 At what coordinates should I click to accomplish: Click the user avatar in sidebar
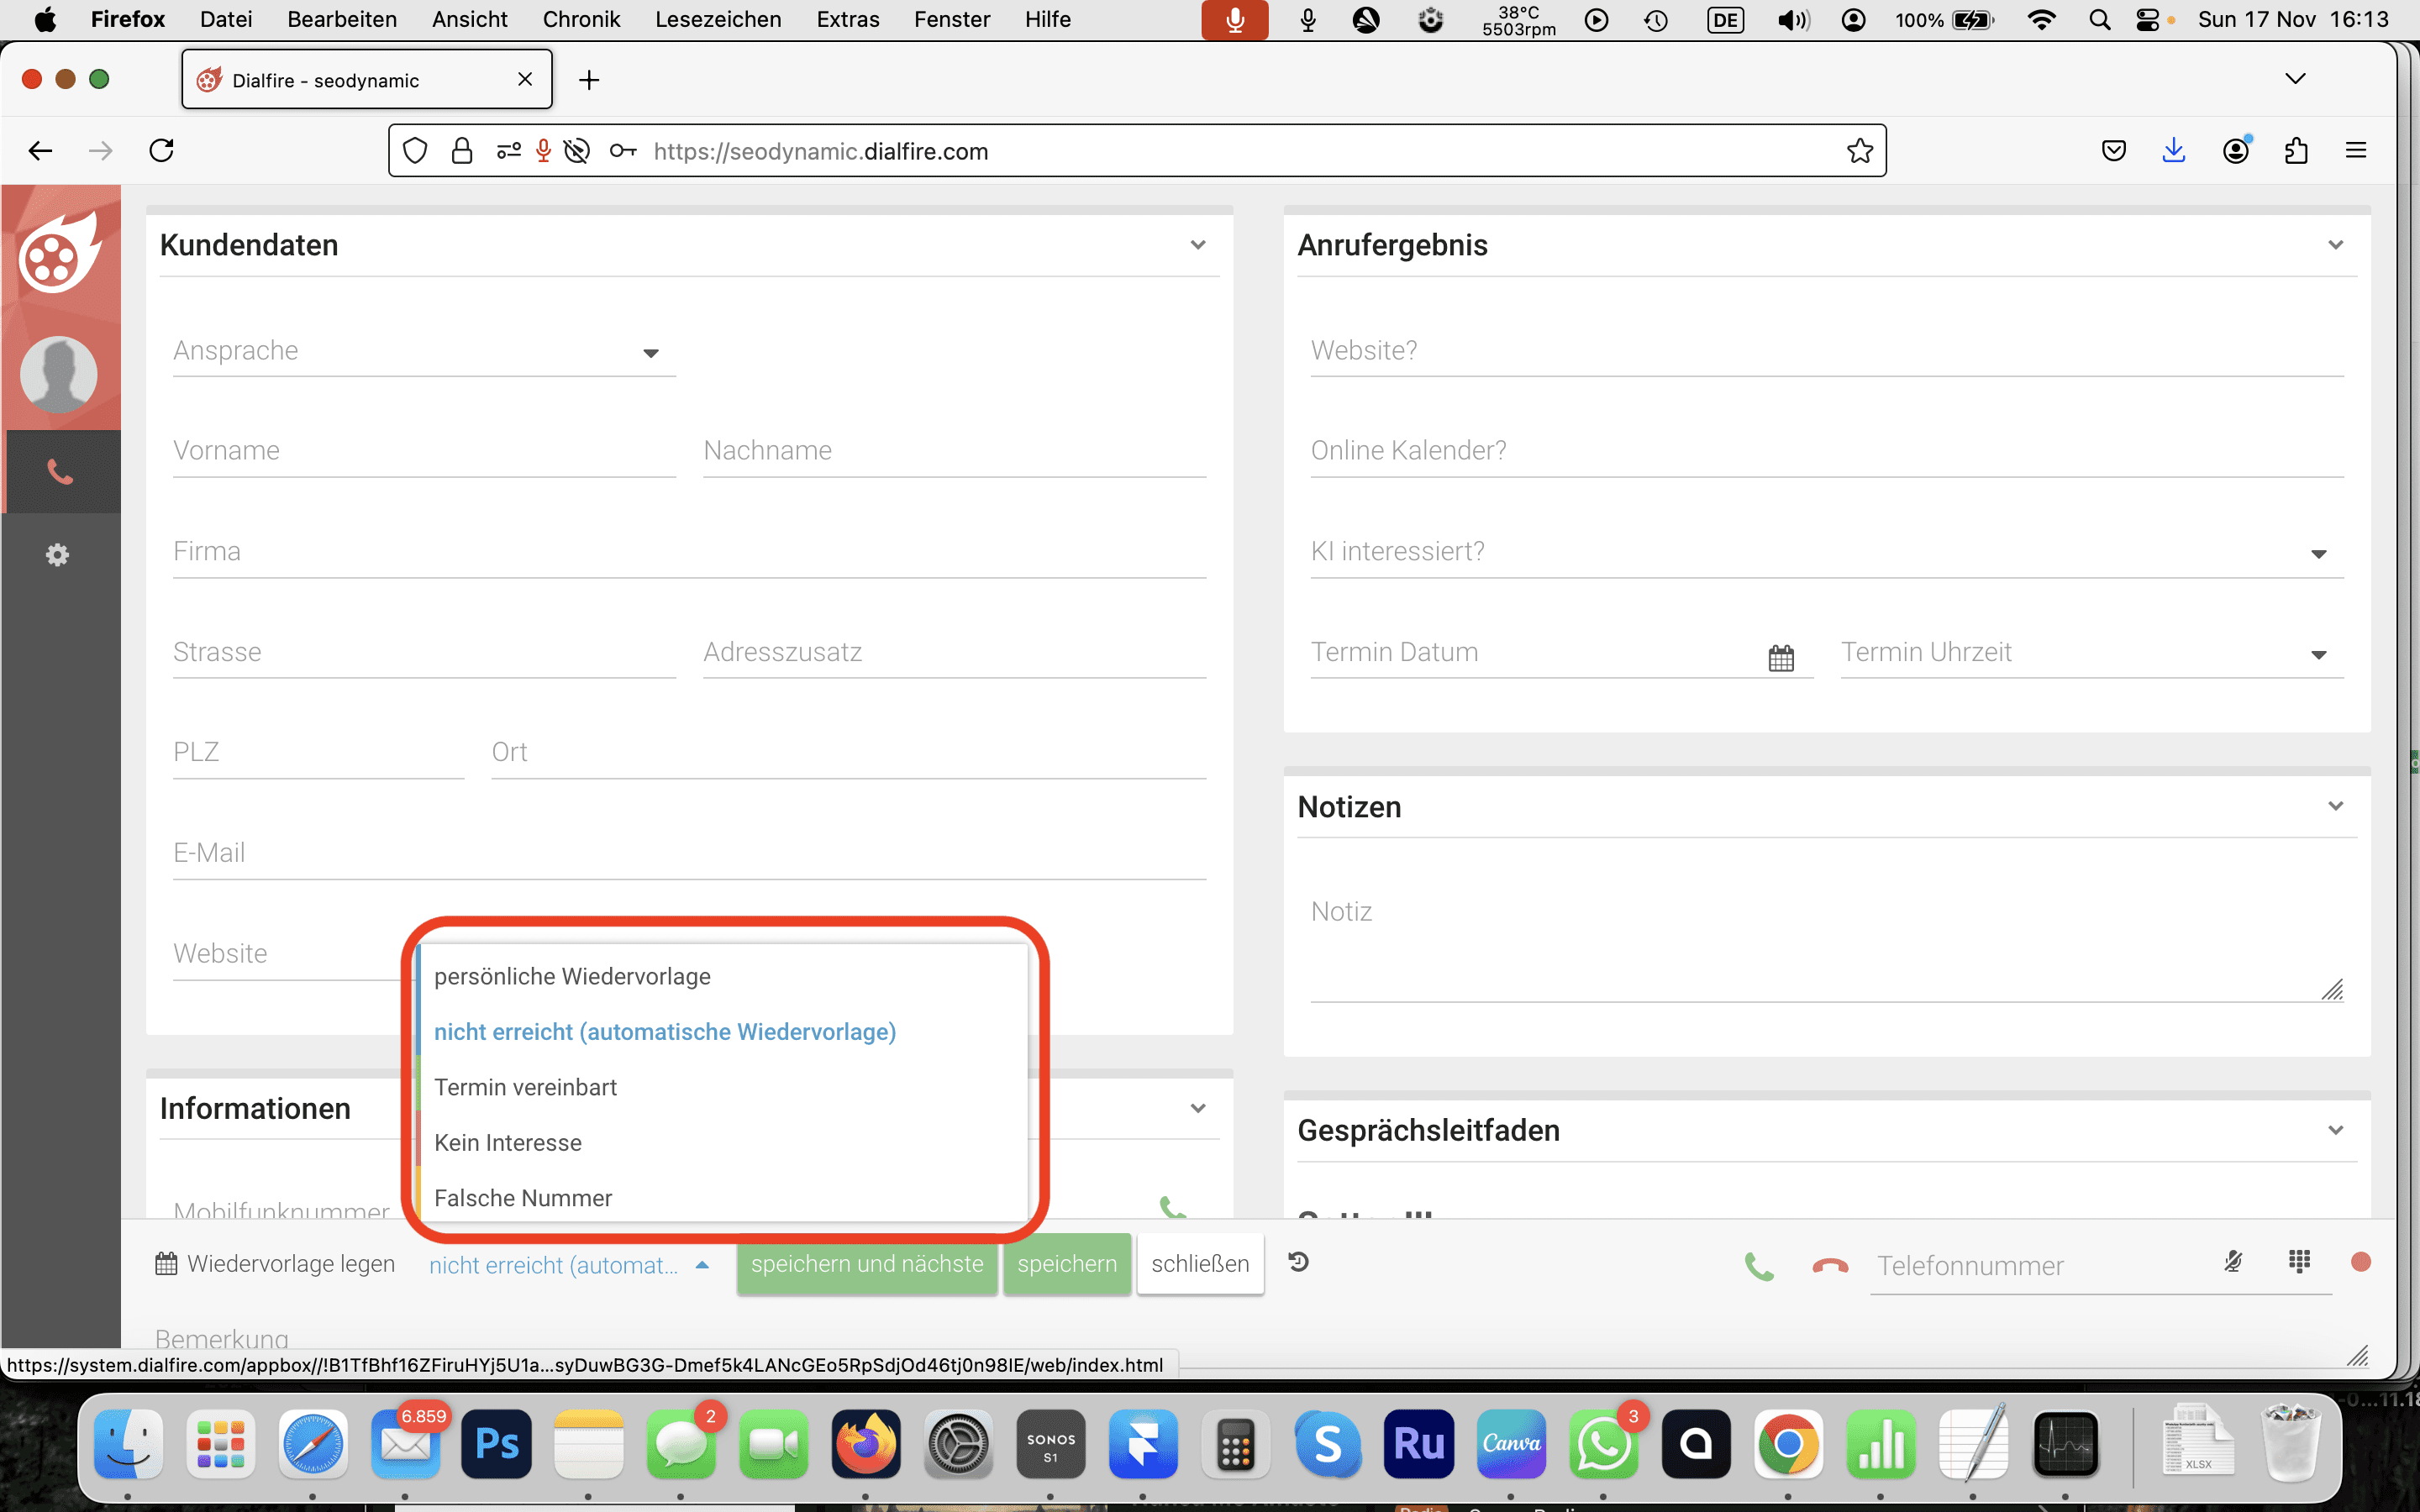[x=59, y=374]
